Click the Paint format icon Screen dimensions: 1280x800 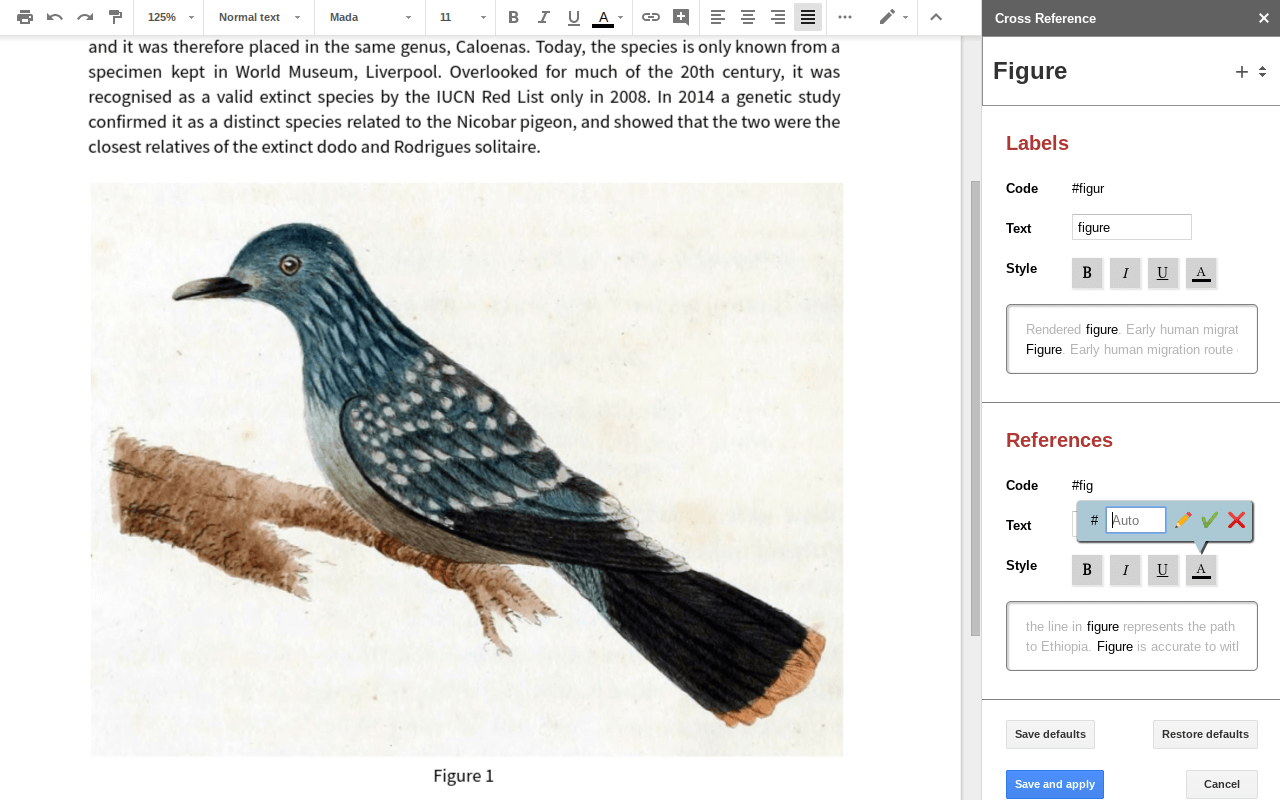point(114,17)
